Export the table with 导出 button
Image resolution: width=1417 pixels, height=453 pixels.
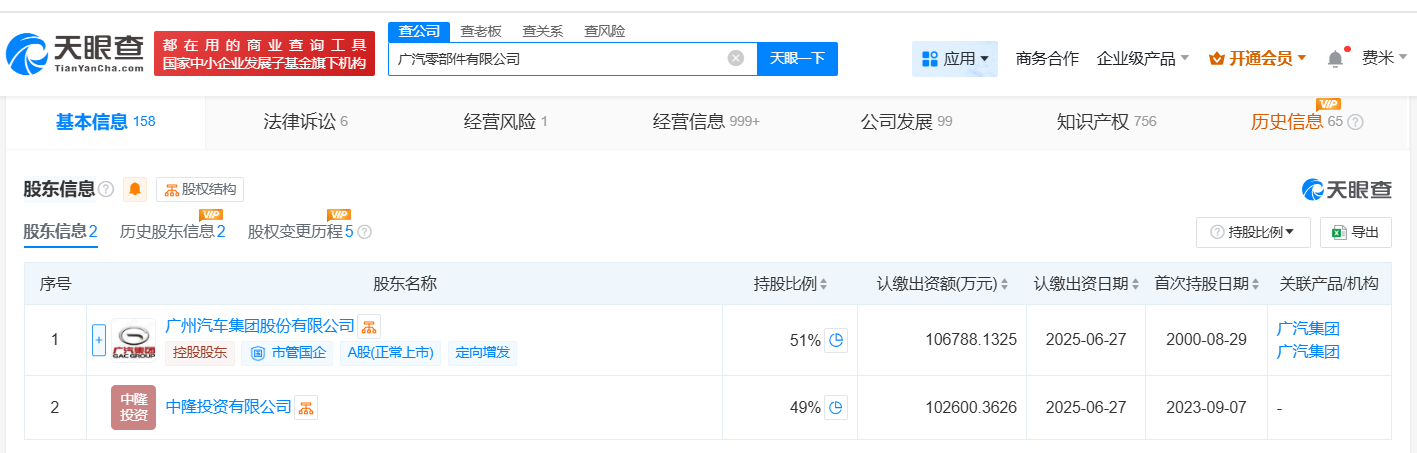(x=1355, y=232)
